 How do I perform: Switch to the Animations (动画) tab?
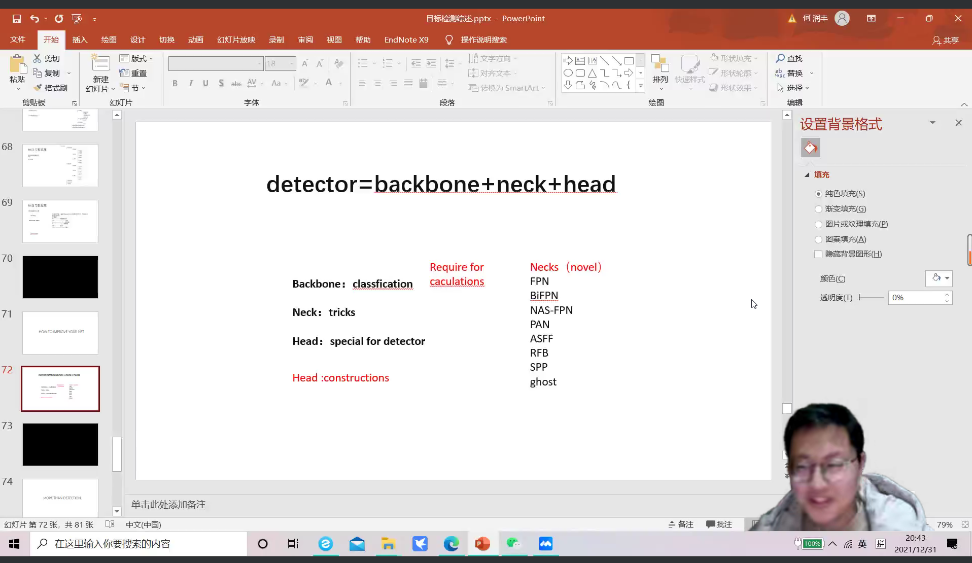point(196,40)
